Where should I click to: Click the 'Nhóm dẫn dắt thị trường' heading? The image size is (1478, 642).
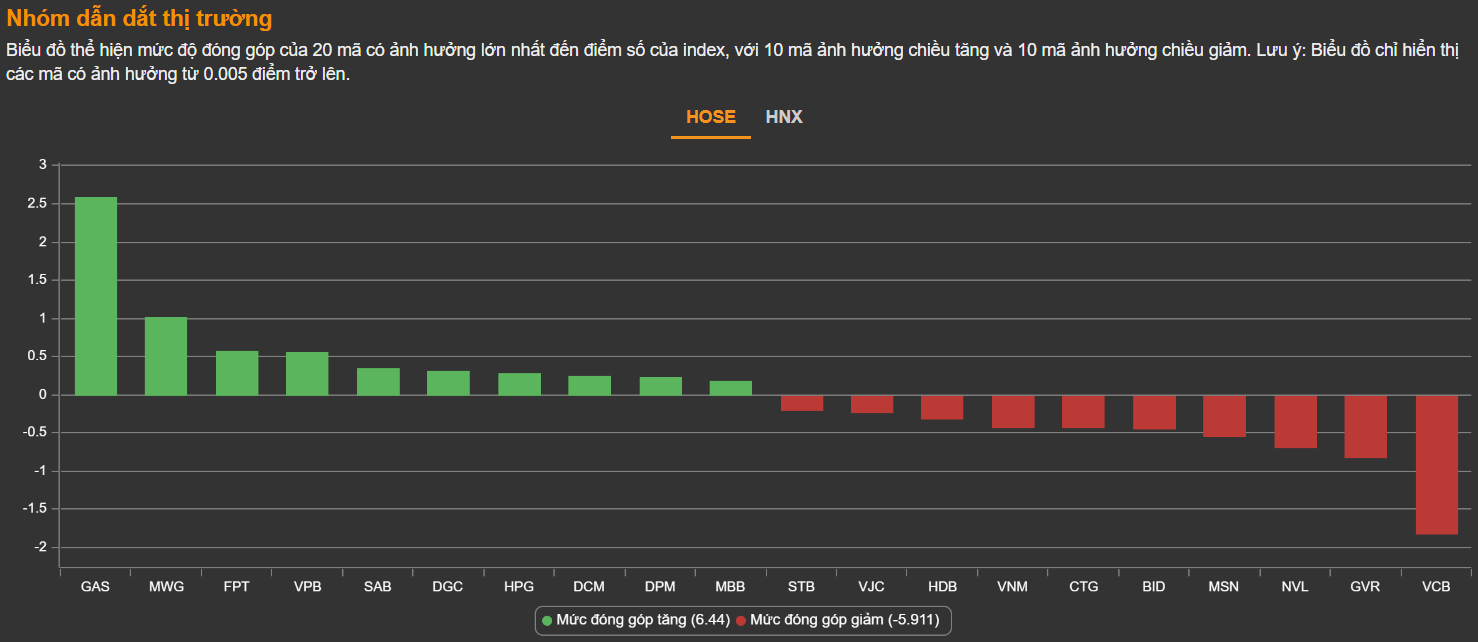[139, 18]
